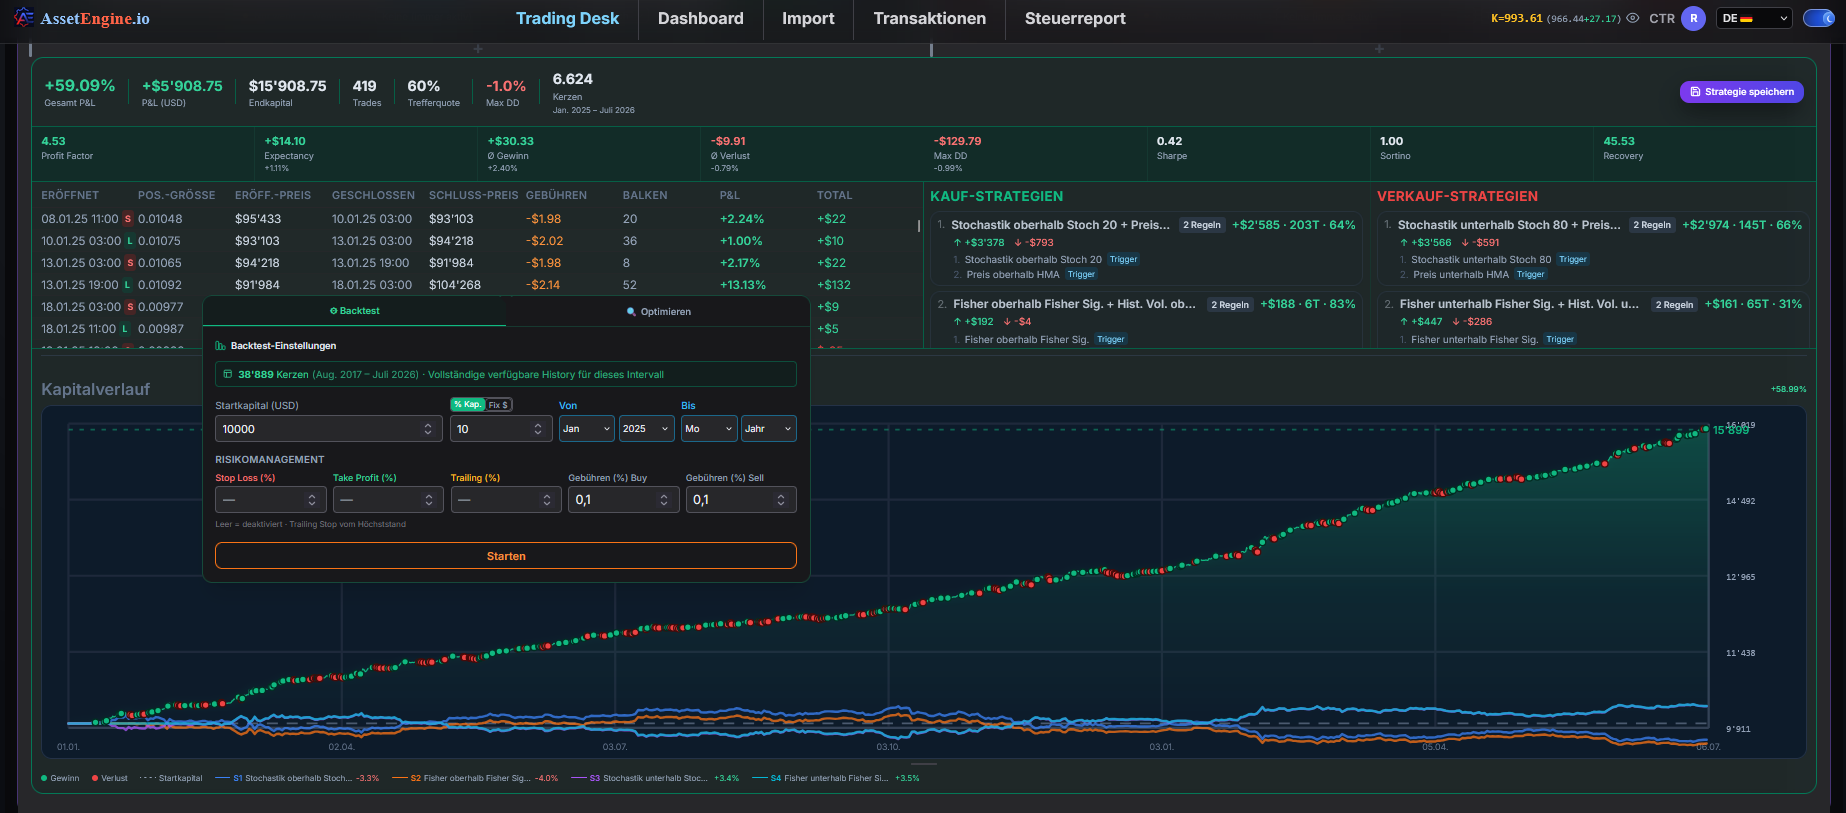1846x813 pixels.
Task: Click the Kerzen history table icon
Action: [228, 374]
